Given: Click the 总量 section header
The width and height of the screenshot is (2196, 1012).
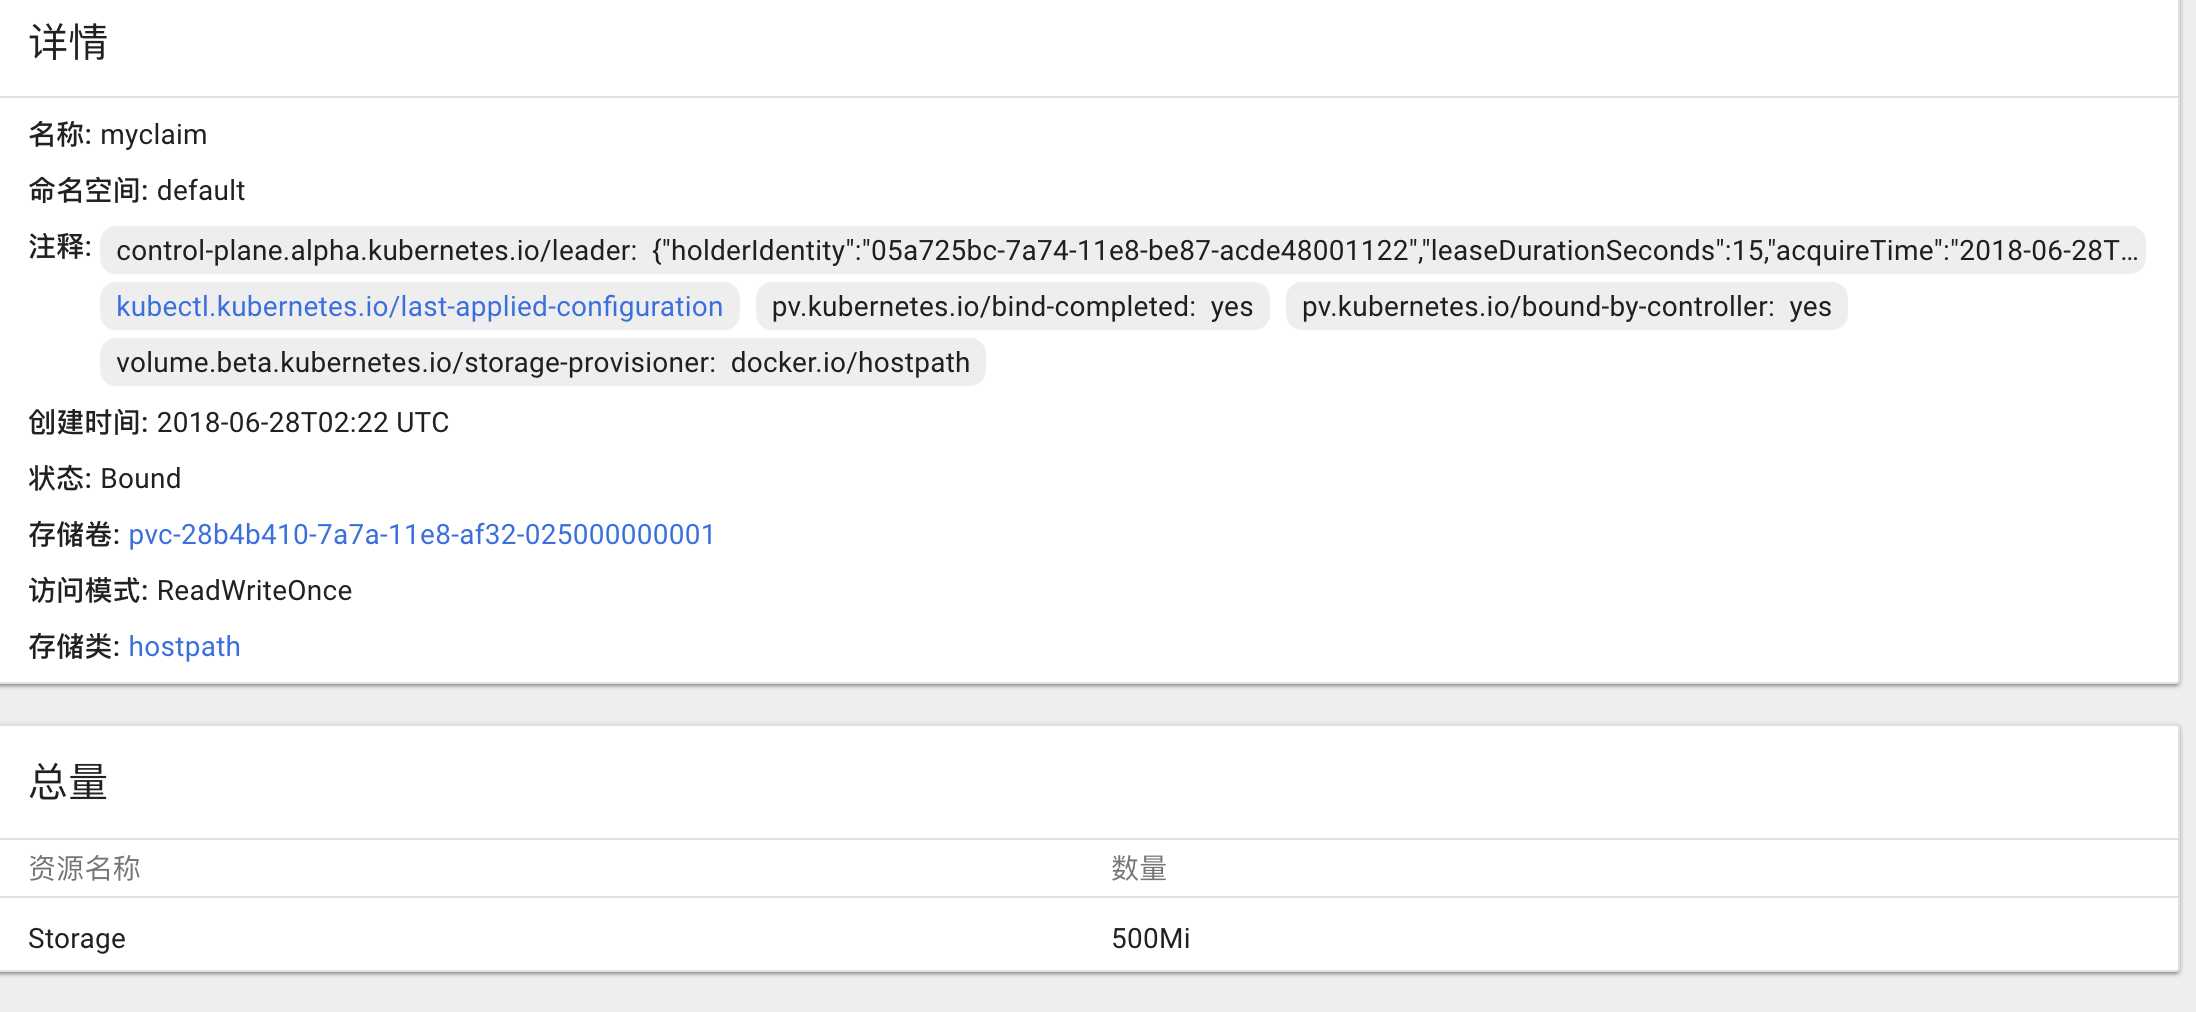Looking at the screenshot, I should coord(68,782).
